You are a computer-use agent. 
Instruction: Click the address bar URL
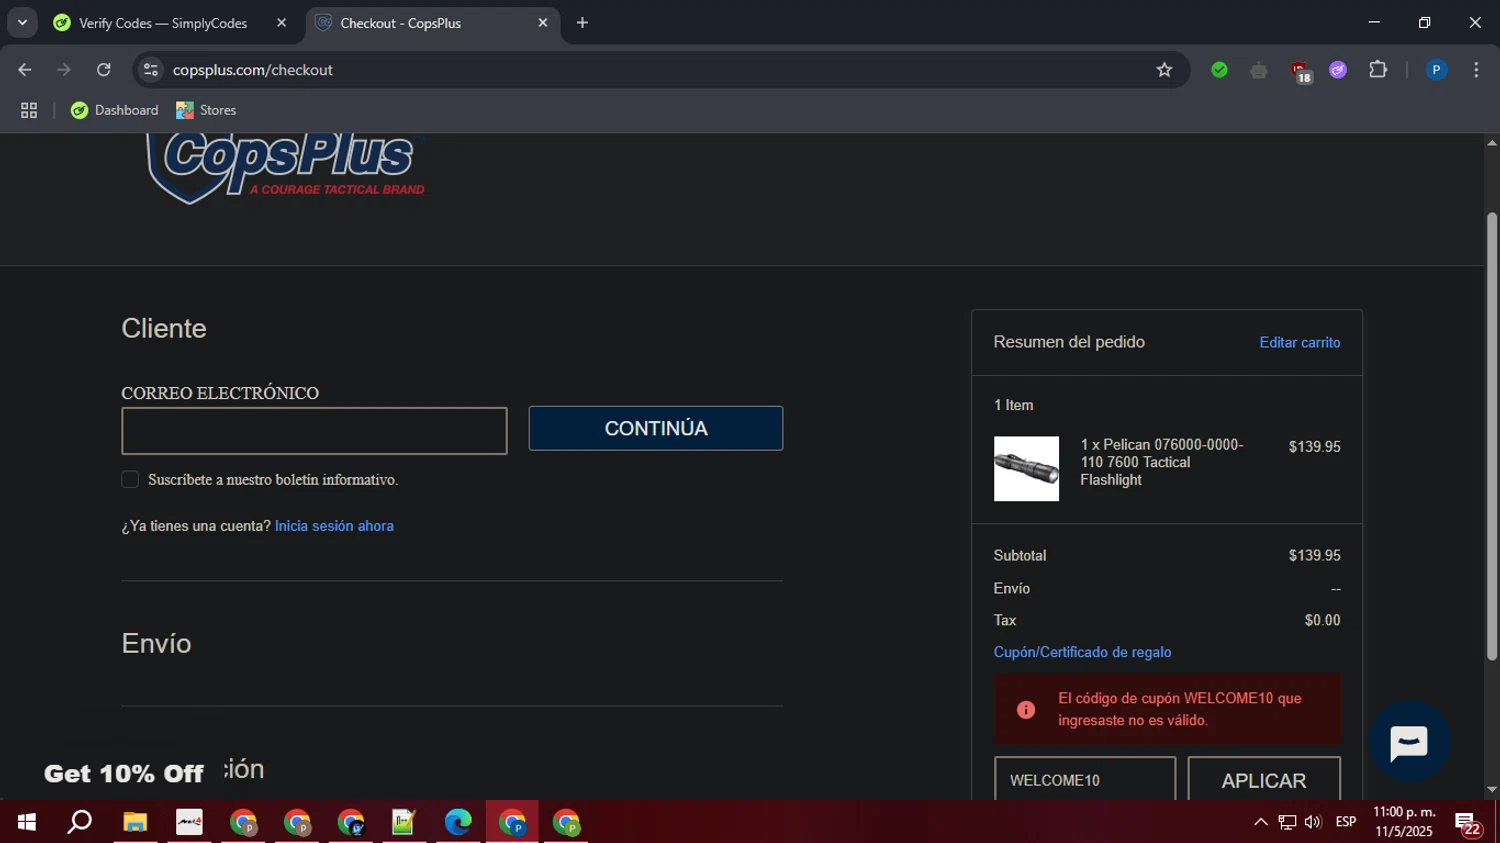tap(253, 70)
